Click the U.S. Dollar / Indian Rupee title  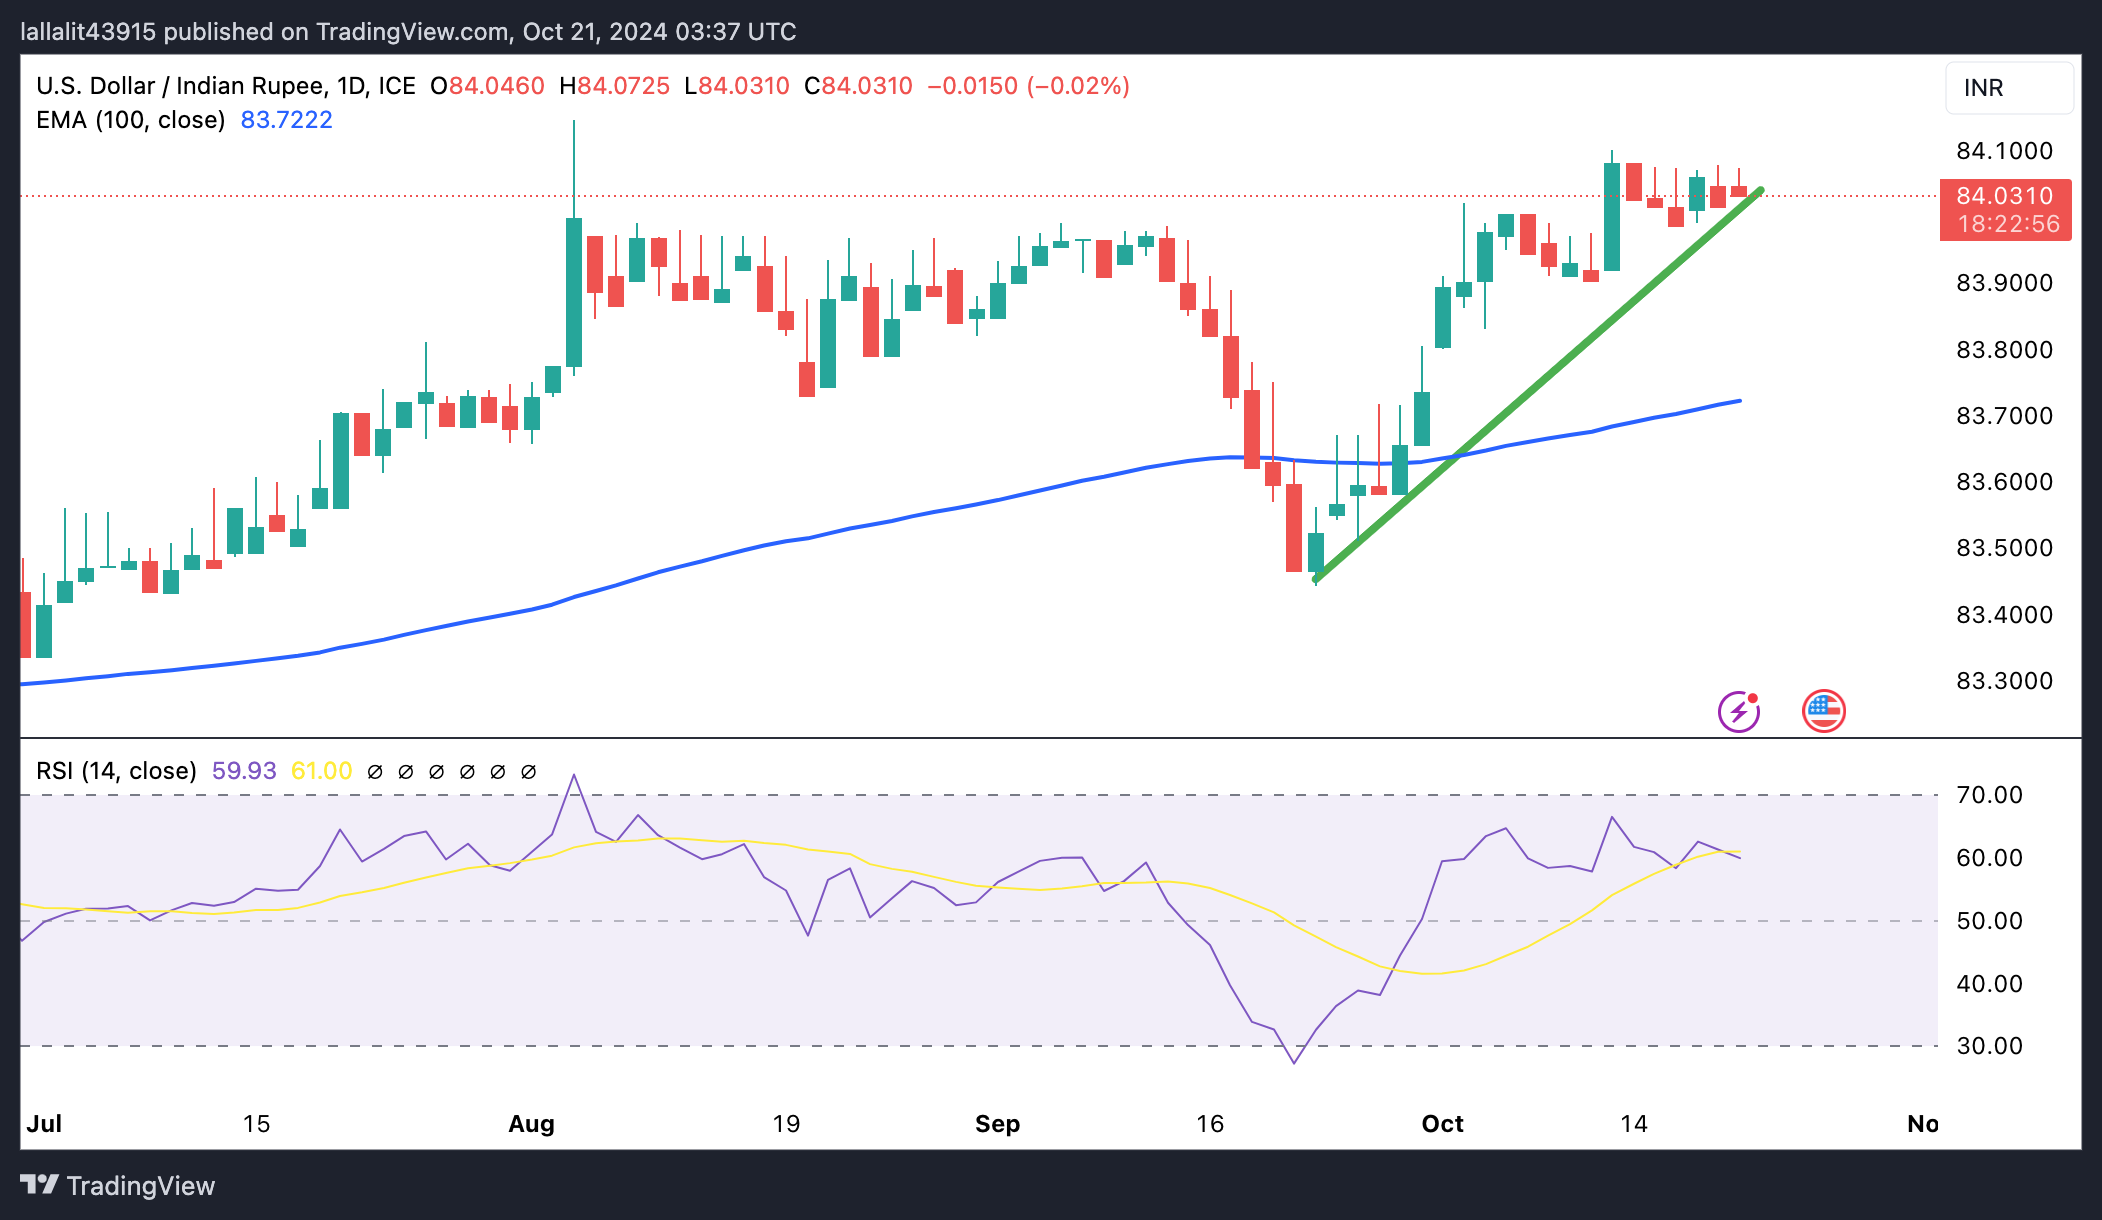(x=180, y=86)
